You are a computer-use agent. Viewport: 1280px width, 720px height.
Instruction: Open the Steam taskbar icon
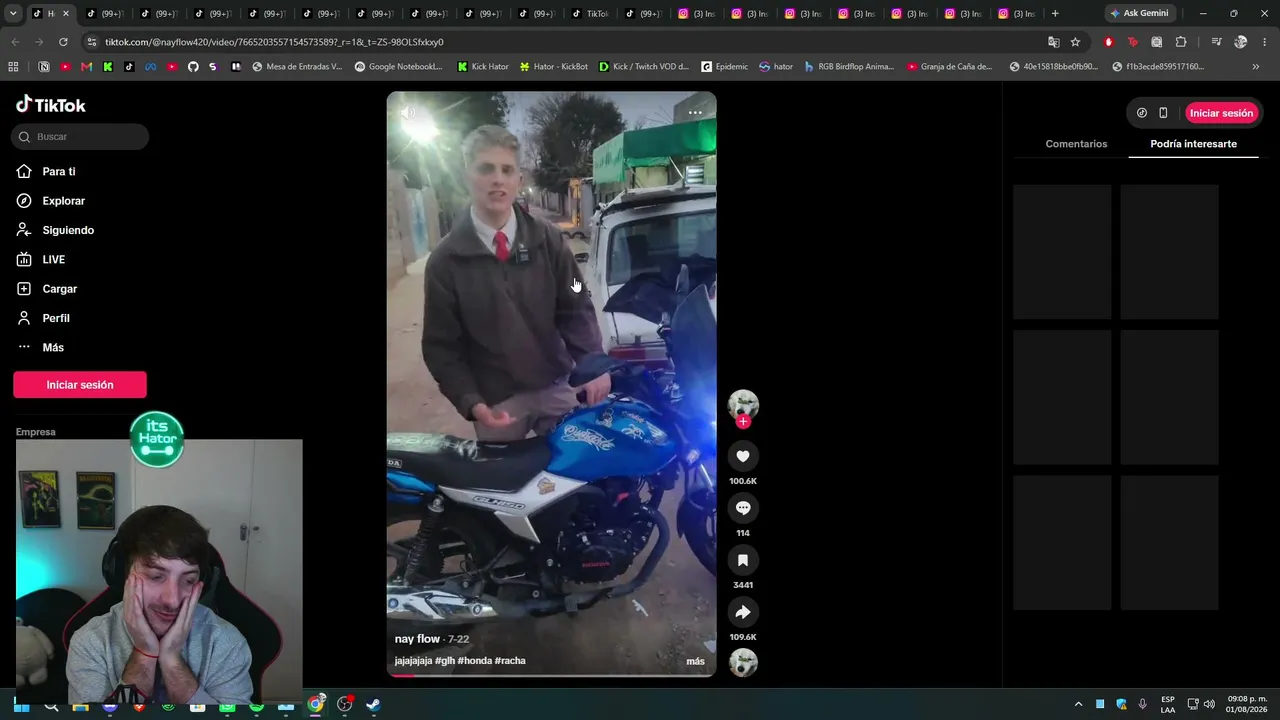373,704
